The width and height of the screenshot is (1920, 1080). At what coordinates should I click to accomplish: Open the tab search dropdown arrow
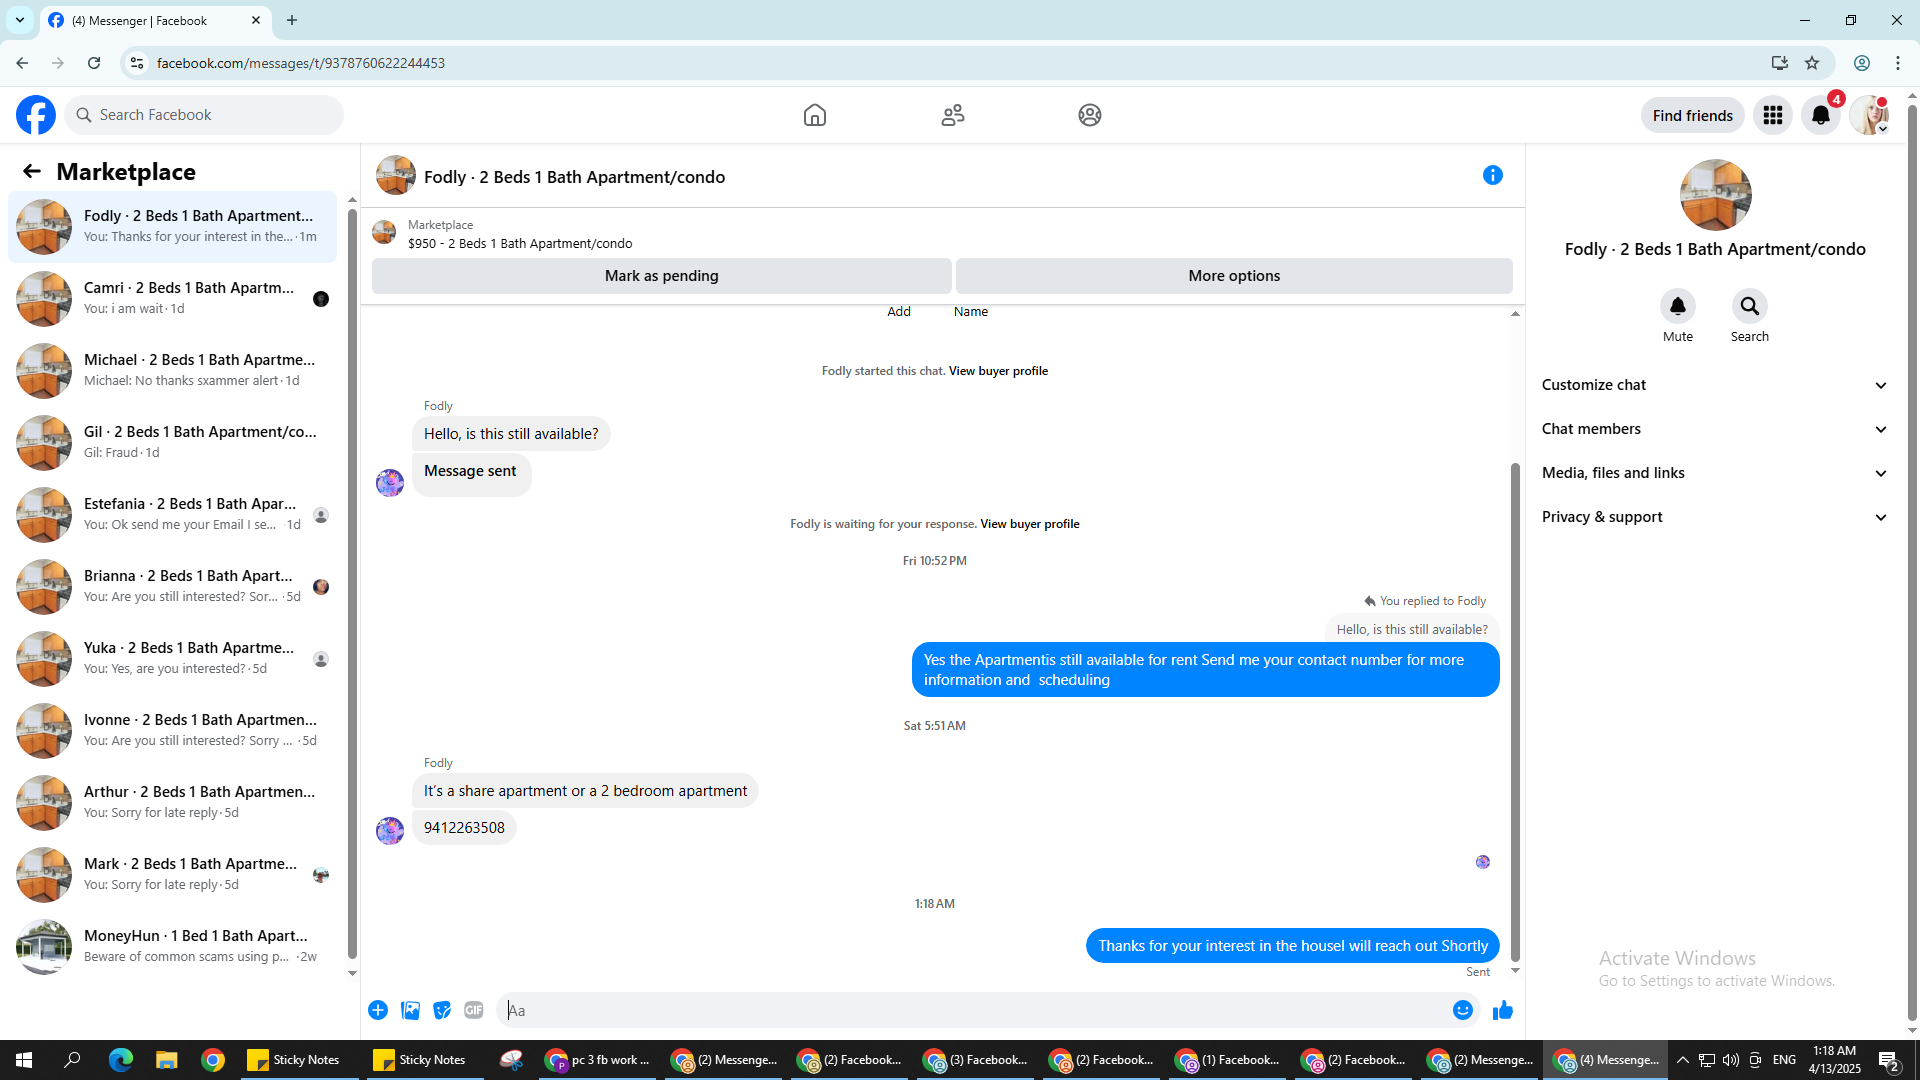point(20,20)
